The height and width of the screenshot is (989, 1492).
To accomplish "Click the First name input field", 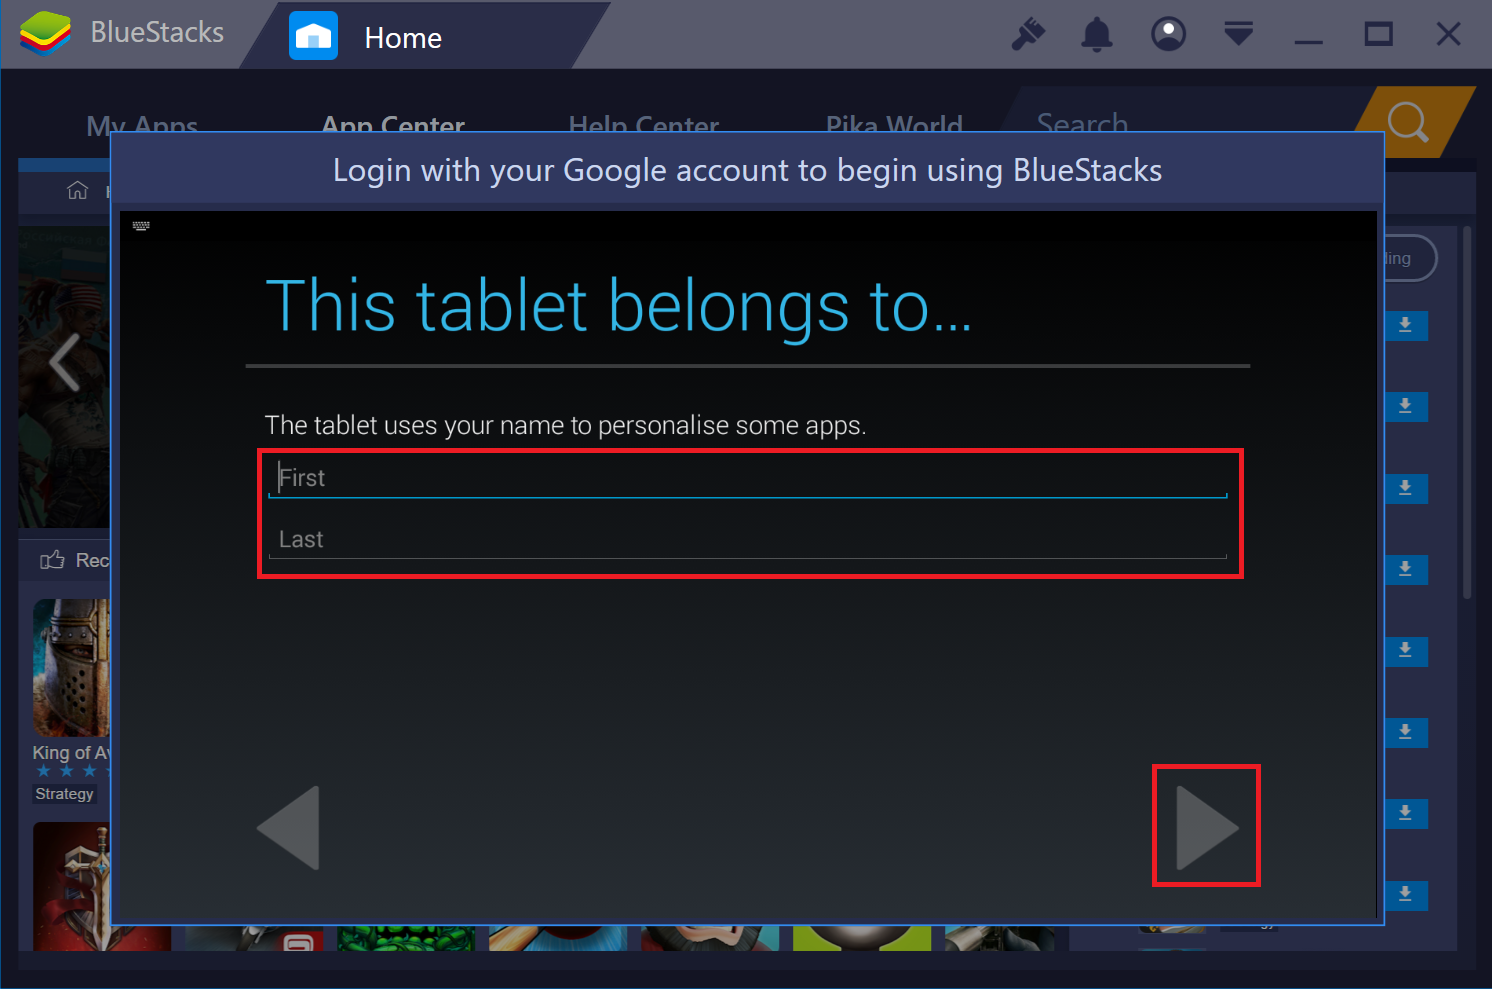I will pos(748,478).
